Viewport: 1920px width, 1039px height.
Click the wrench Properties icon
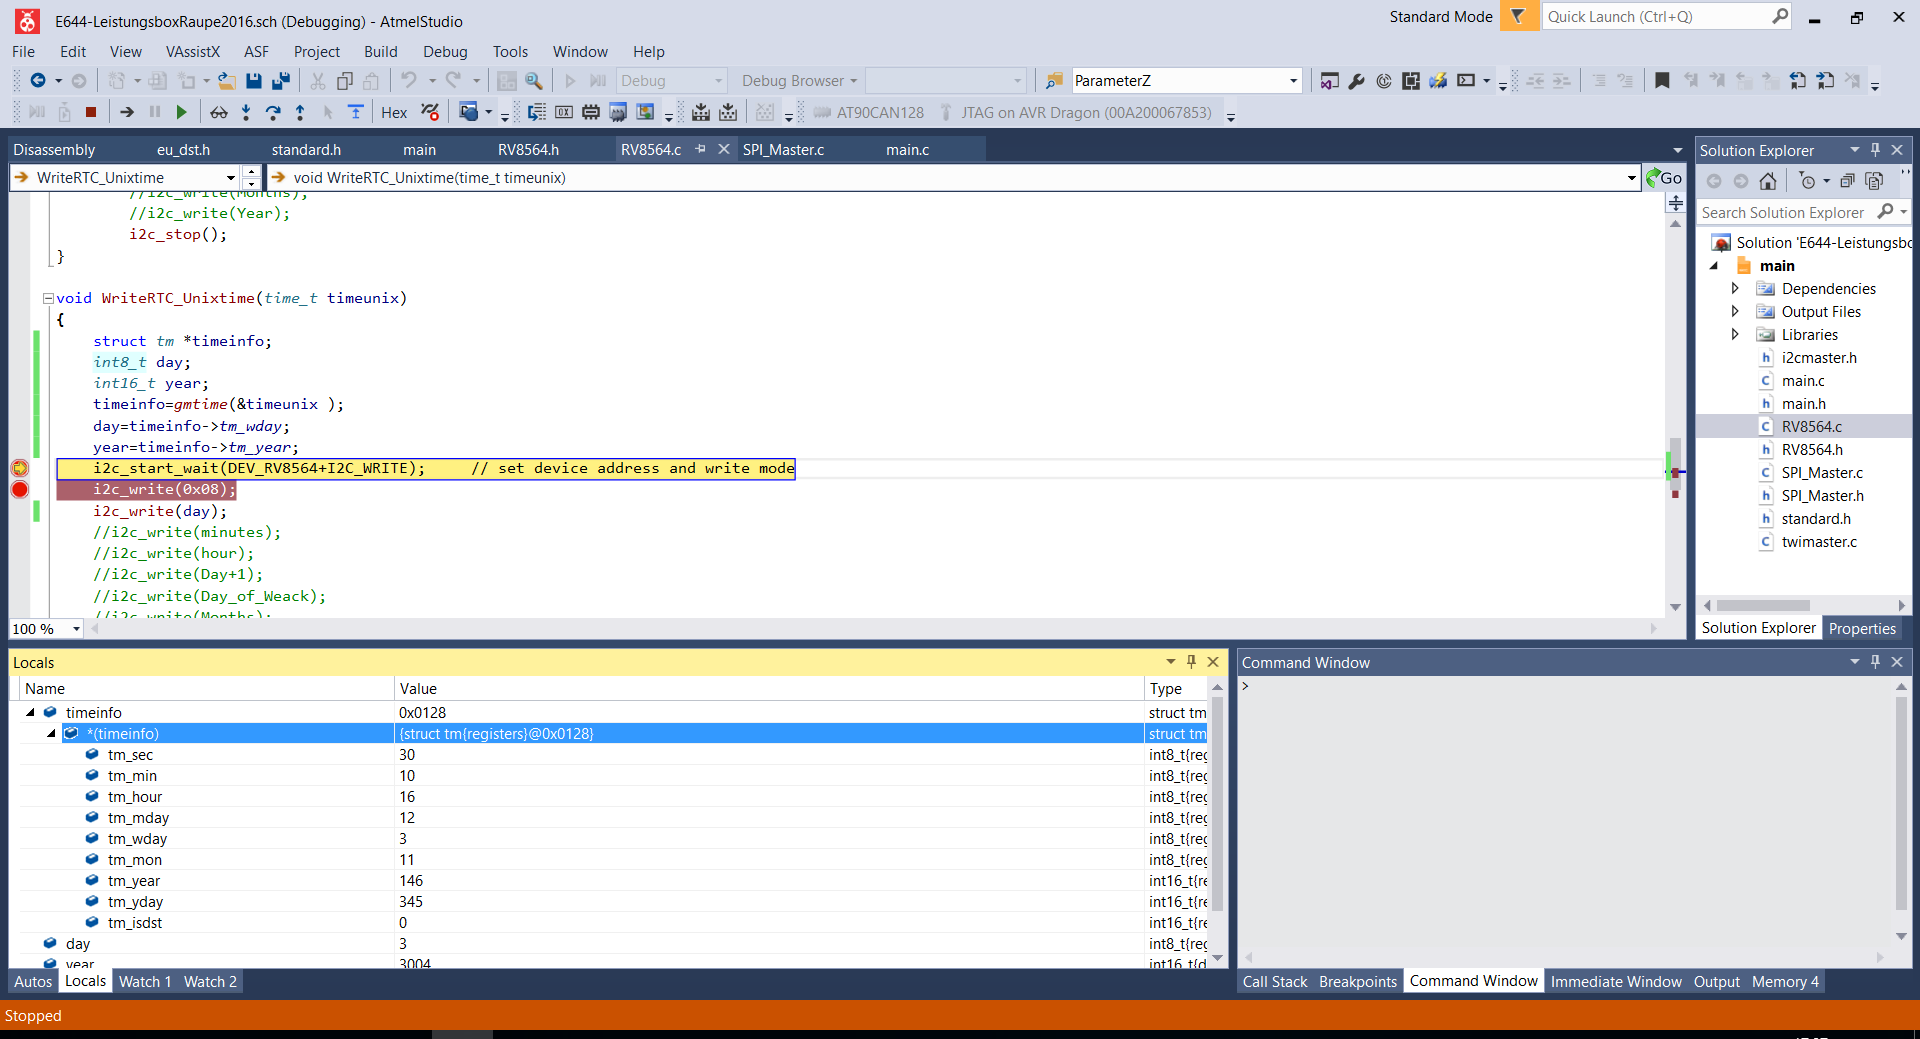[x=1356, y=81]
